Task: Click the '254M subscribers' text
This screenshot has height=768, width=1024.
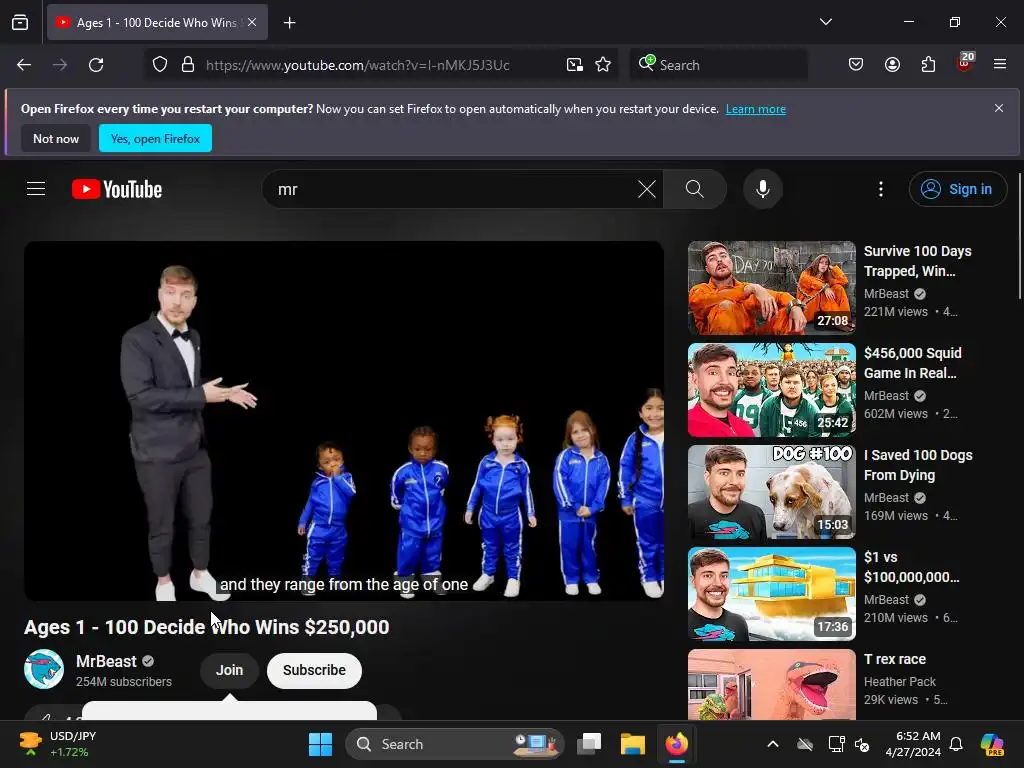Action: pos(123,682)
